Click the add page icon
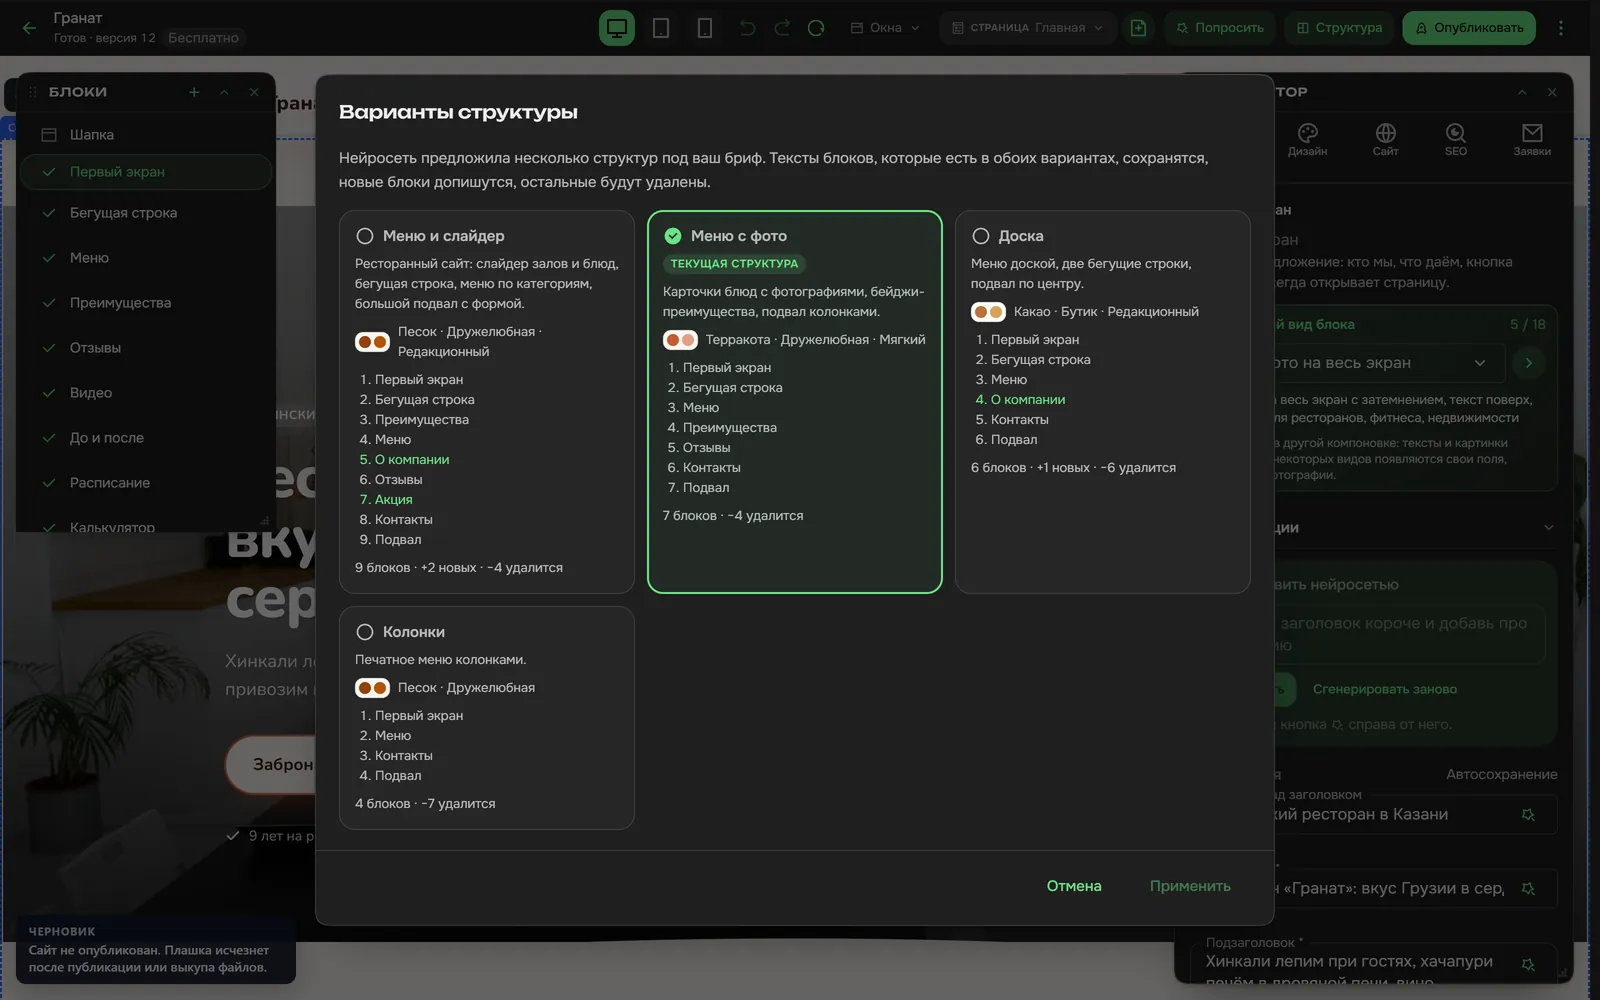1600x1000 pixels. [1138, 28]
